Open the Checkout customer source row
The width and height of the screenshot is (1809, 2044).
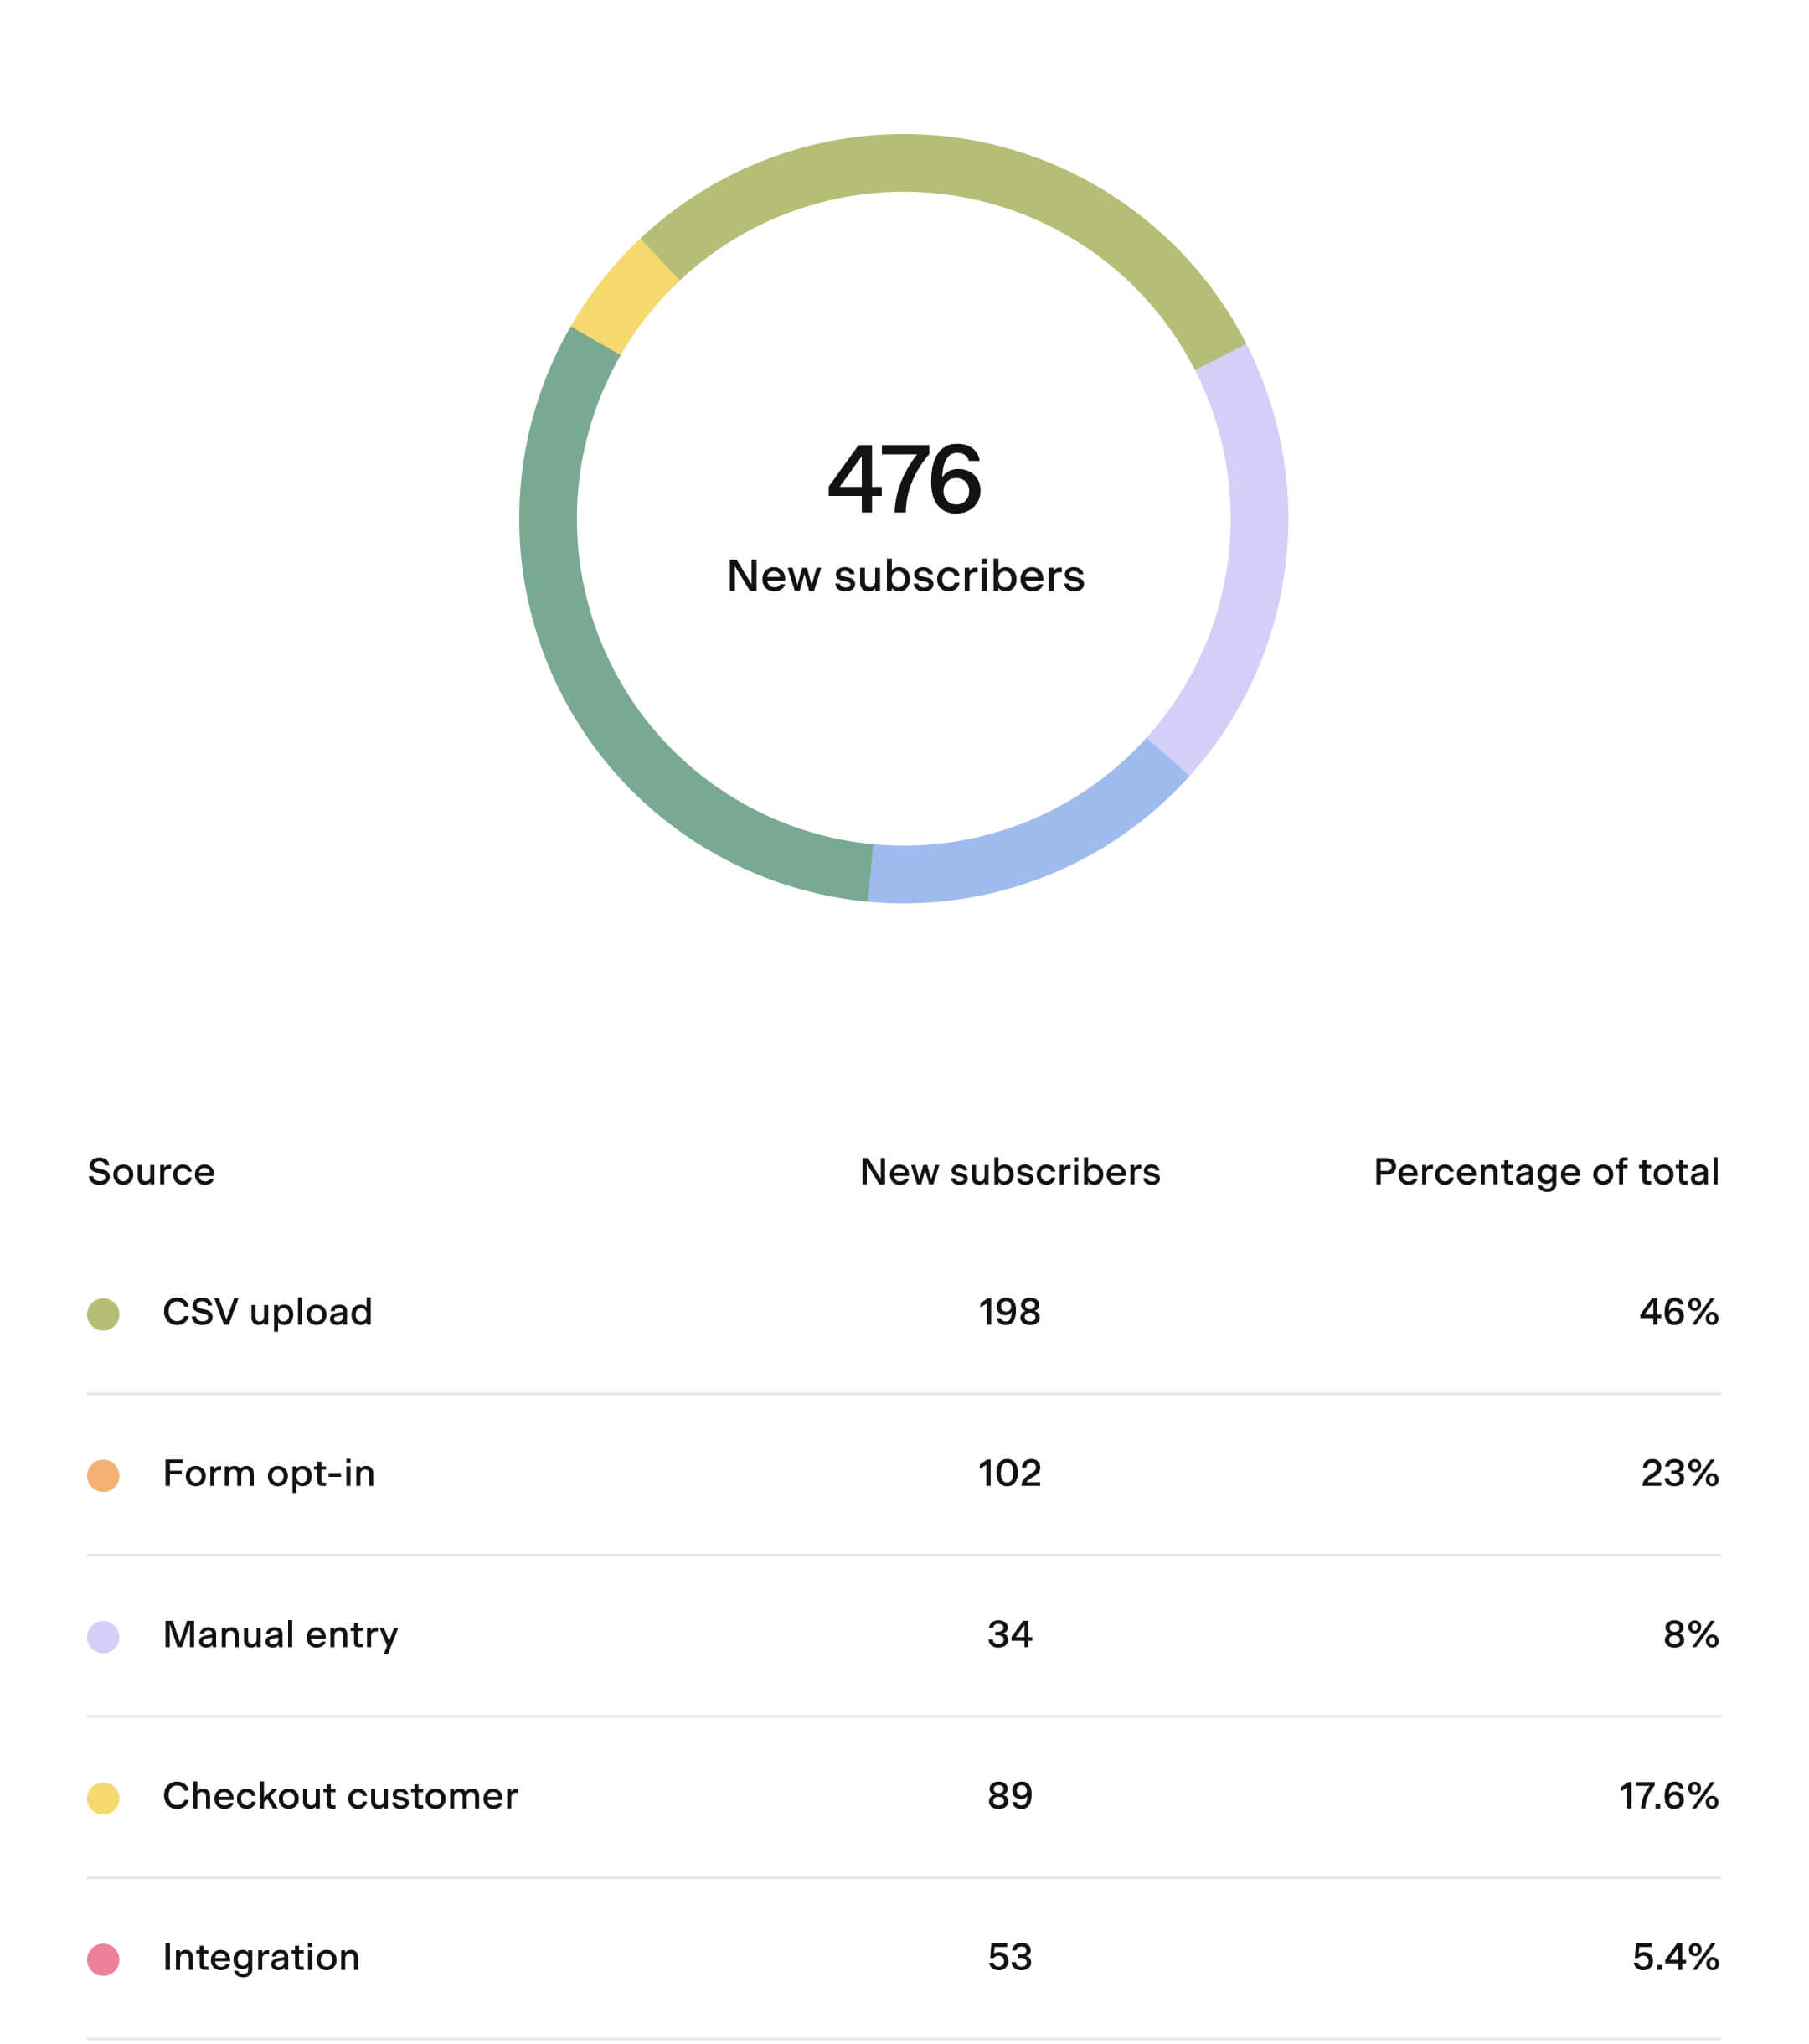coord(340,1796)
